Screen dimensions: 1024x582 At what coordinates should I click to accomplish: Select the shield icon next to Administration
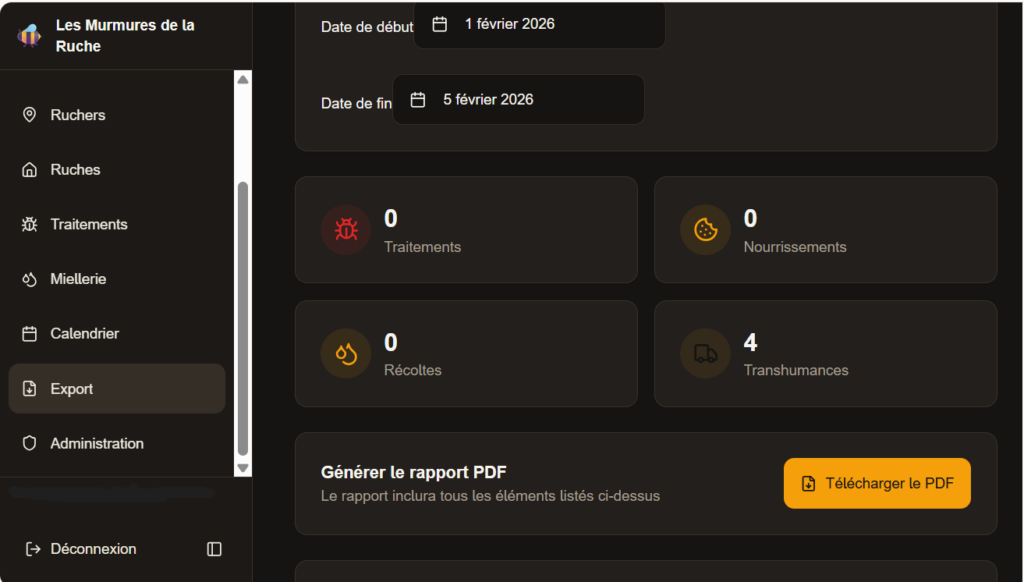[30, 443]
